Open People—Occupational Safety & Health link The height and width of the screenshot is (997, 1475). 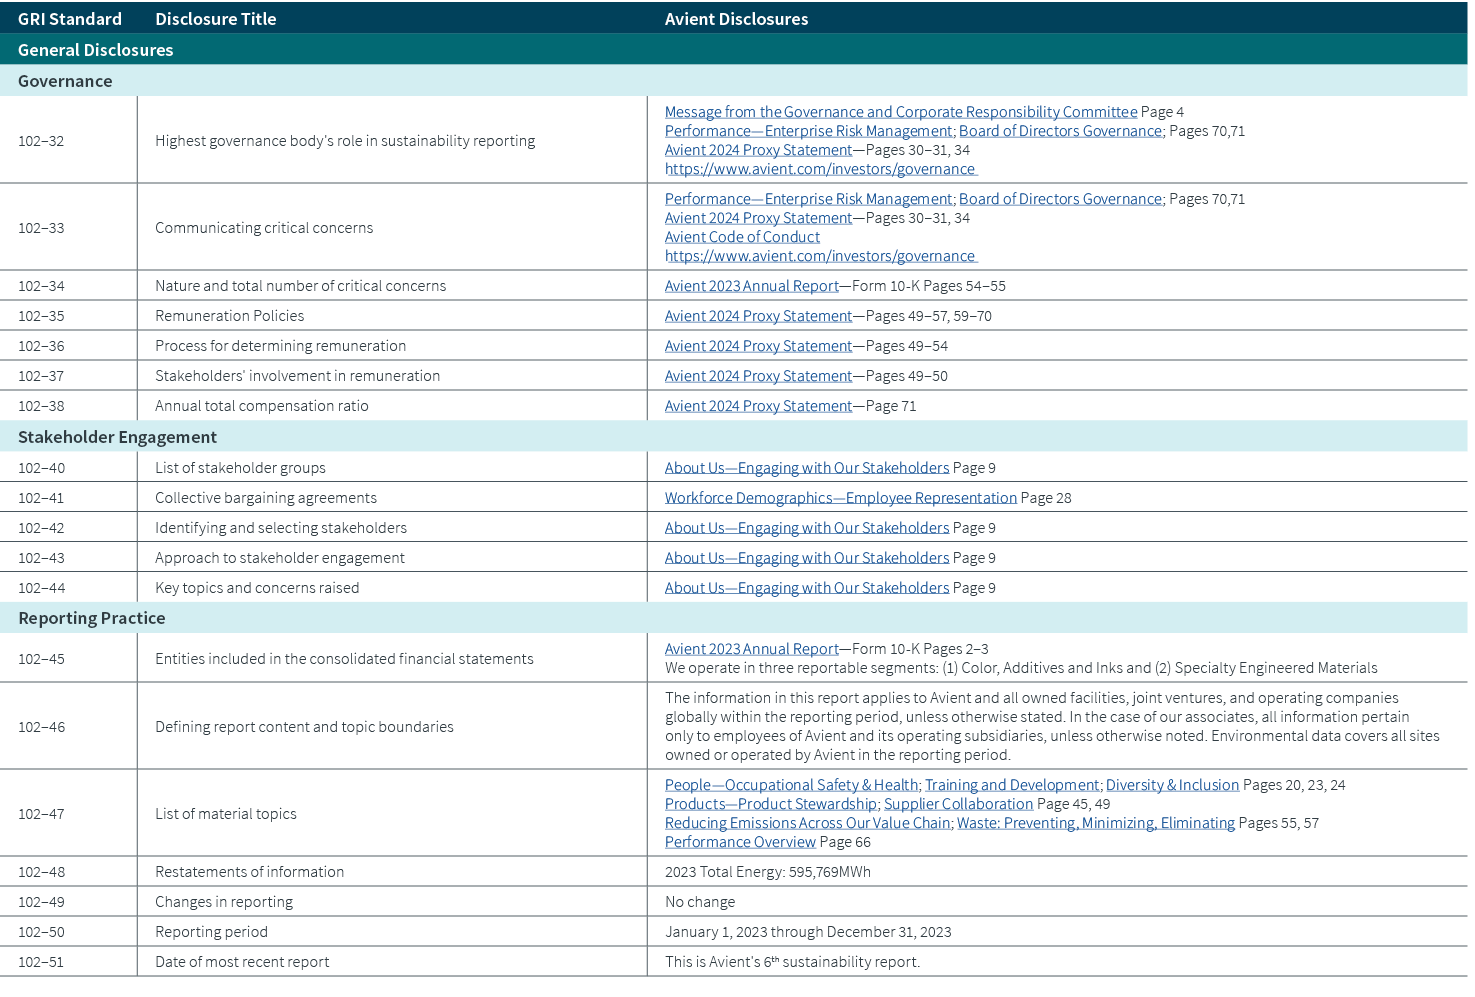point(790,784)
